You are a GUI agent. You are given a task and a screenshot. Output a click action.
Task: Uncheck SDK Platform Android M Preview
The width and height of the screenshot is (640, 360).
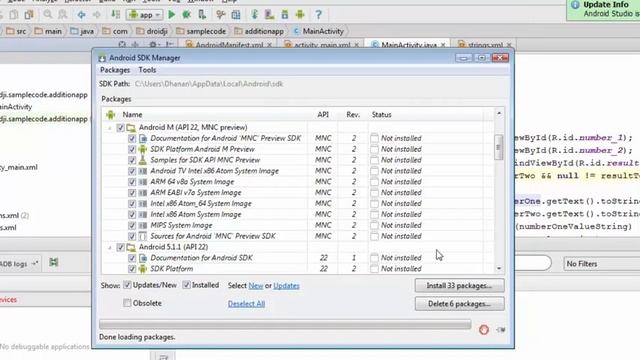click(x=132, y=149)
